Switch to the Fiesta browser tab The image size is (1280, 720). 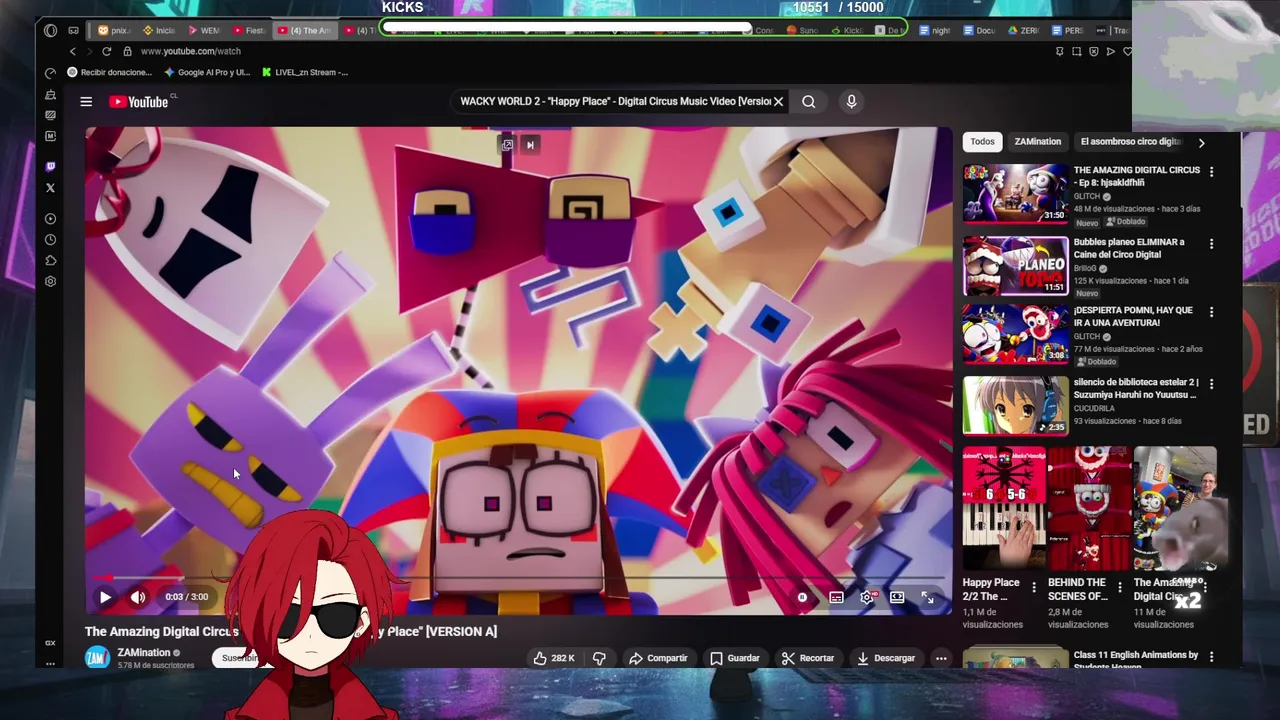click(249, 30)
